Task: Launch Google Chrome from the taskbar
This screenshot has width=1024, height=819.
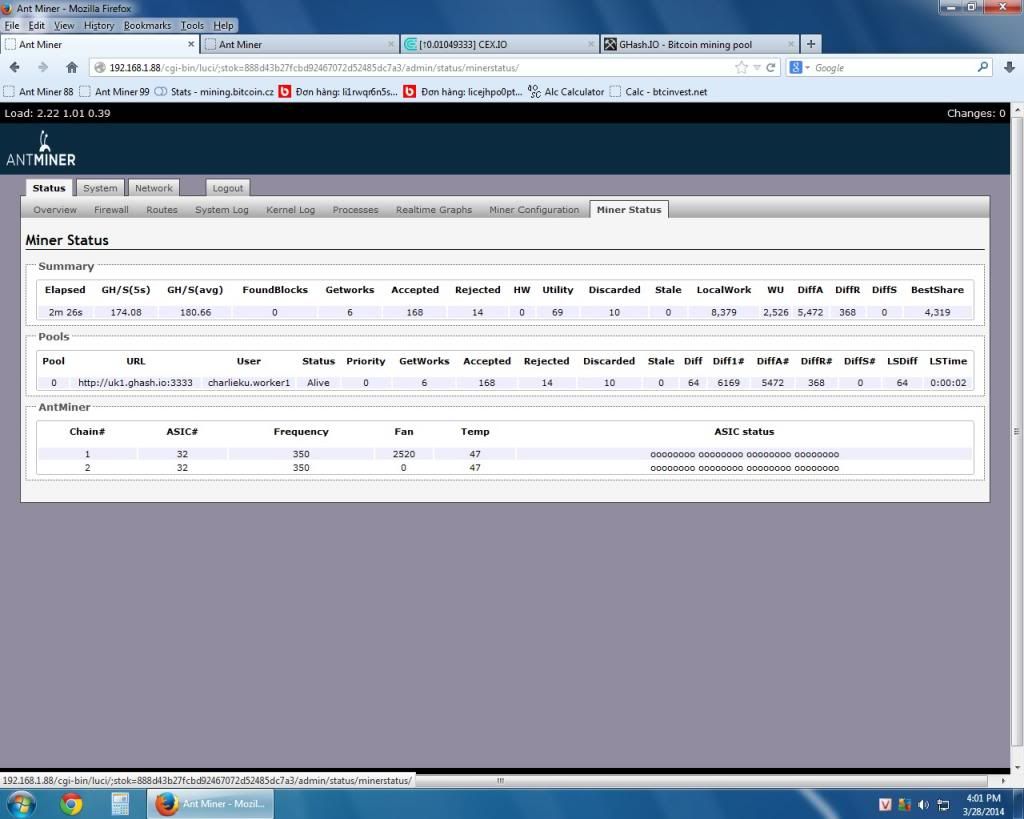Action: click(x=71, y=804)
